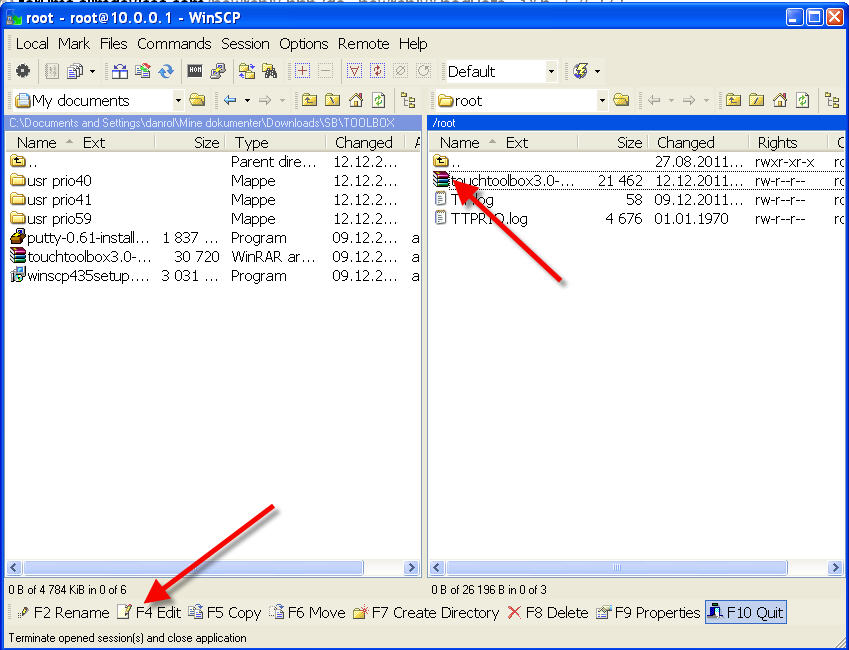The width and height of the screenshot is (849, 650).
Task: Open the Mark menu
Action: 74,43
